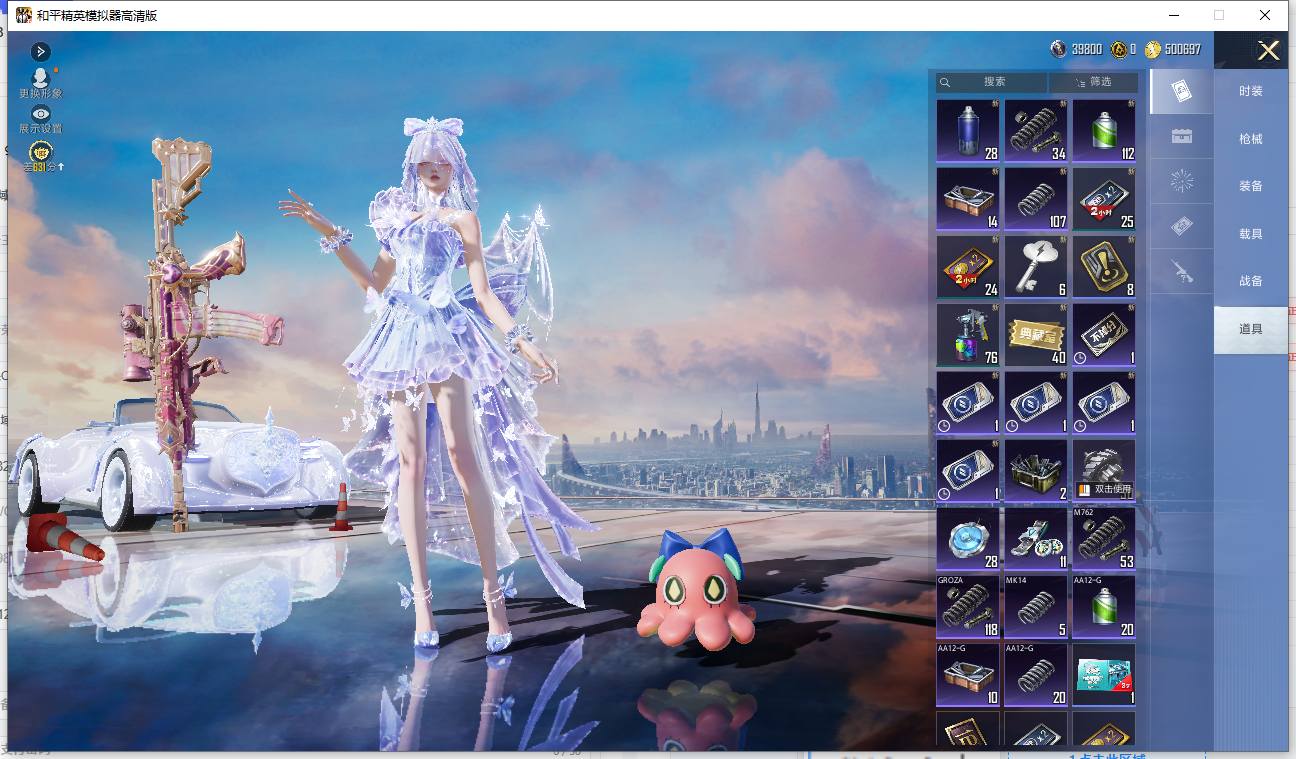Screen dimensions: 1296x759
Task: Switch to the 时装 tab
Action: point(1250,91)
